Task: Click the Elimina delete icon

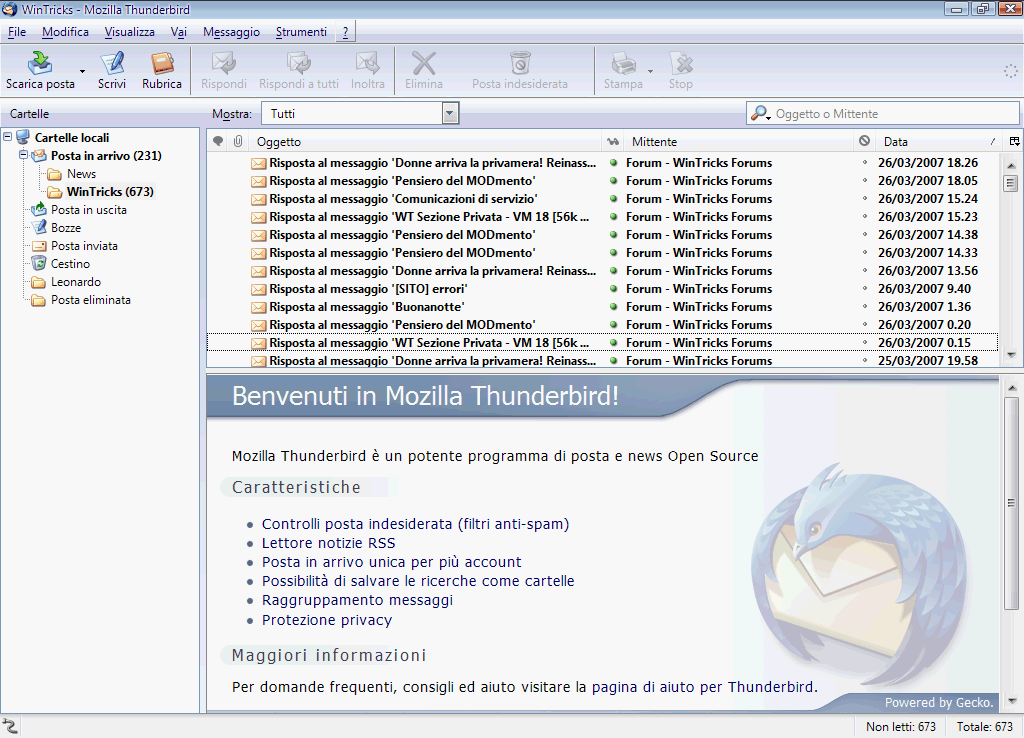Action: coord(424,63)
